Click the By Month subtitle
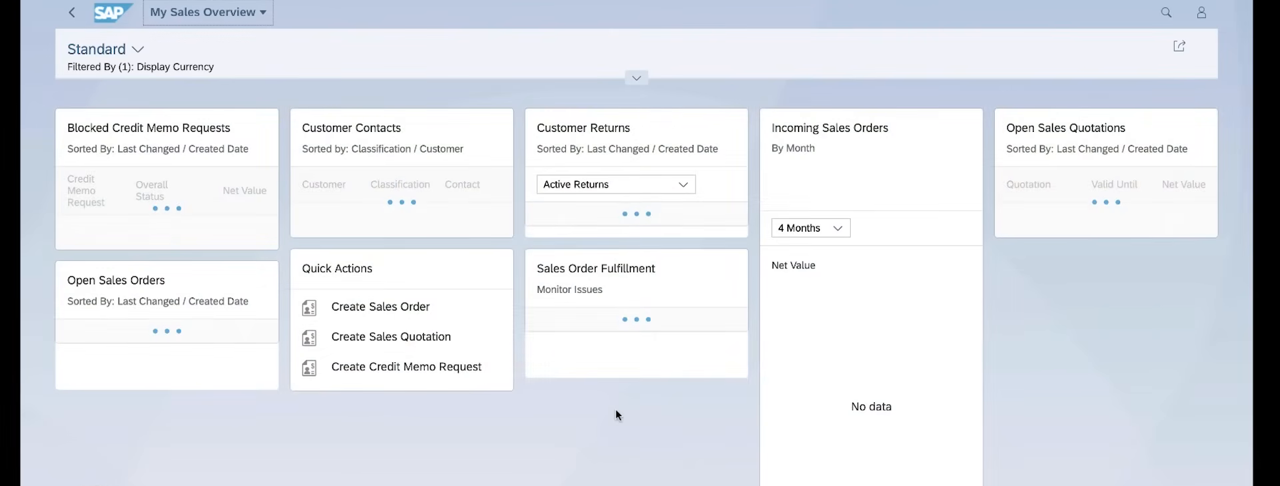Viewport: 1280px width, 486px height. tap(793, 148)
